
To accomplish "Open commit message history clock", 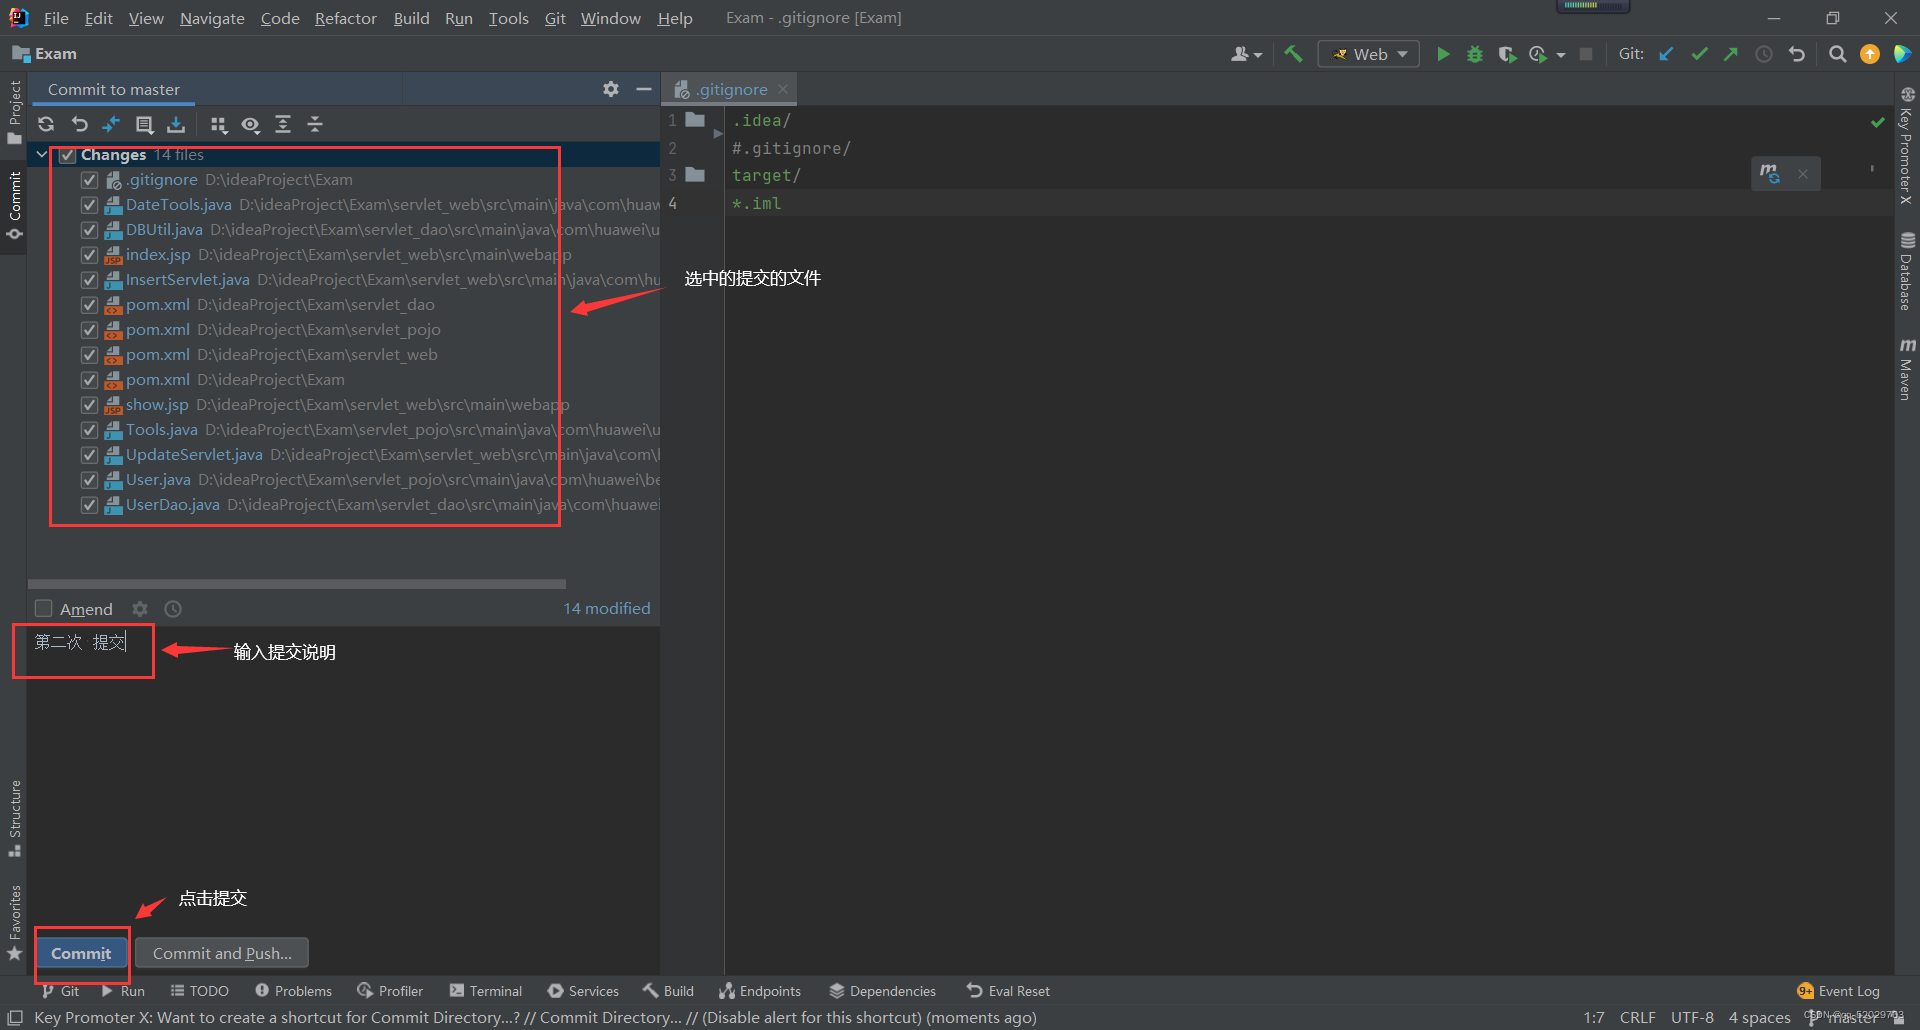I will [x=173, y=609].
